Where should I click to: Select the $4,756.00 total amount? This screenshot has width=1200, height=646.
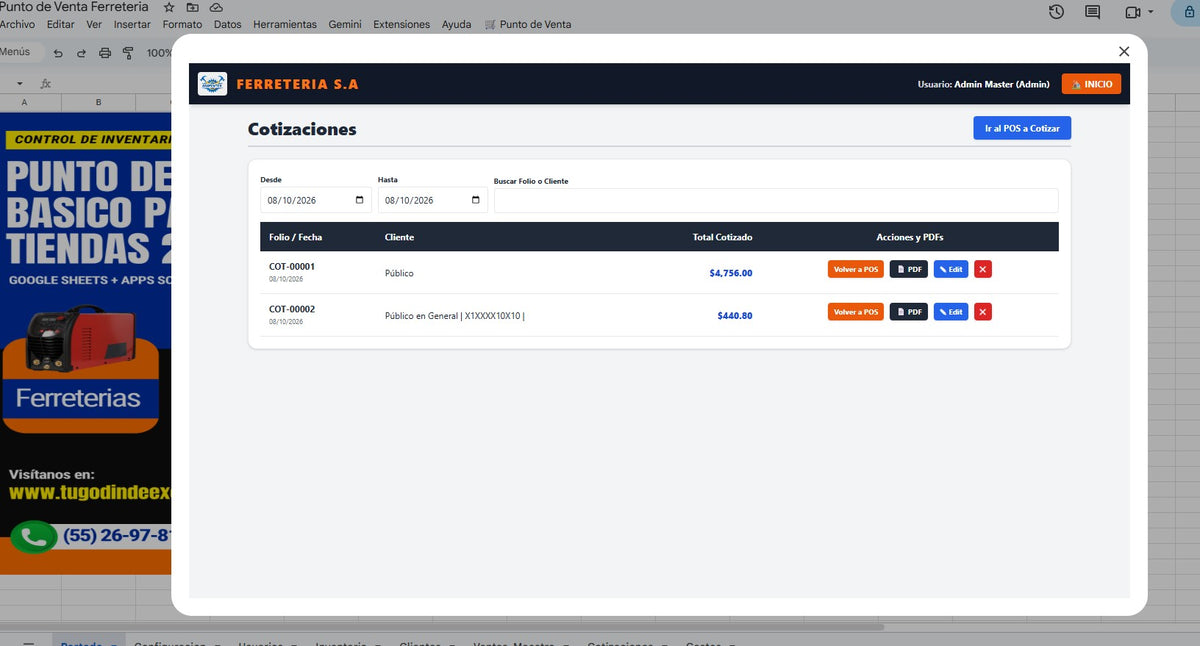tap(731, 273)
